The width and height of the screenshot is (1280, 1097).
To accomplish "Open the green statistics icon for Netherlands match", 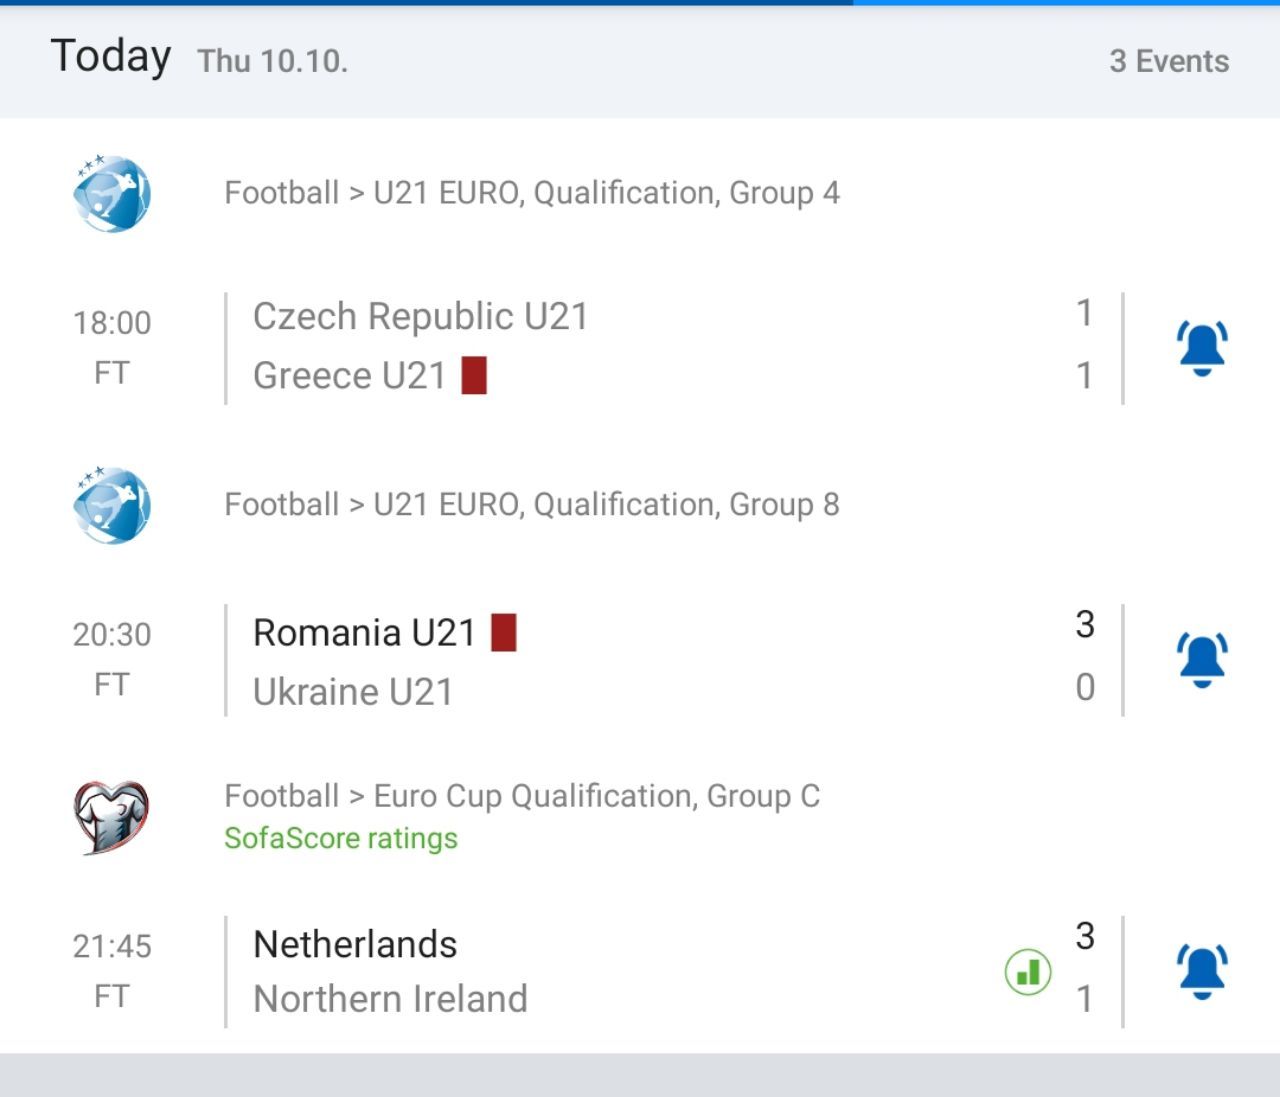I will [1028, 971].
